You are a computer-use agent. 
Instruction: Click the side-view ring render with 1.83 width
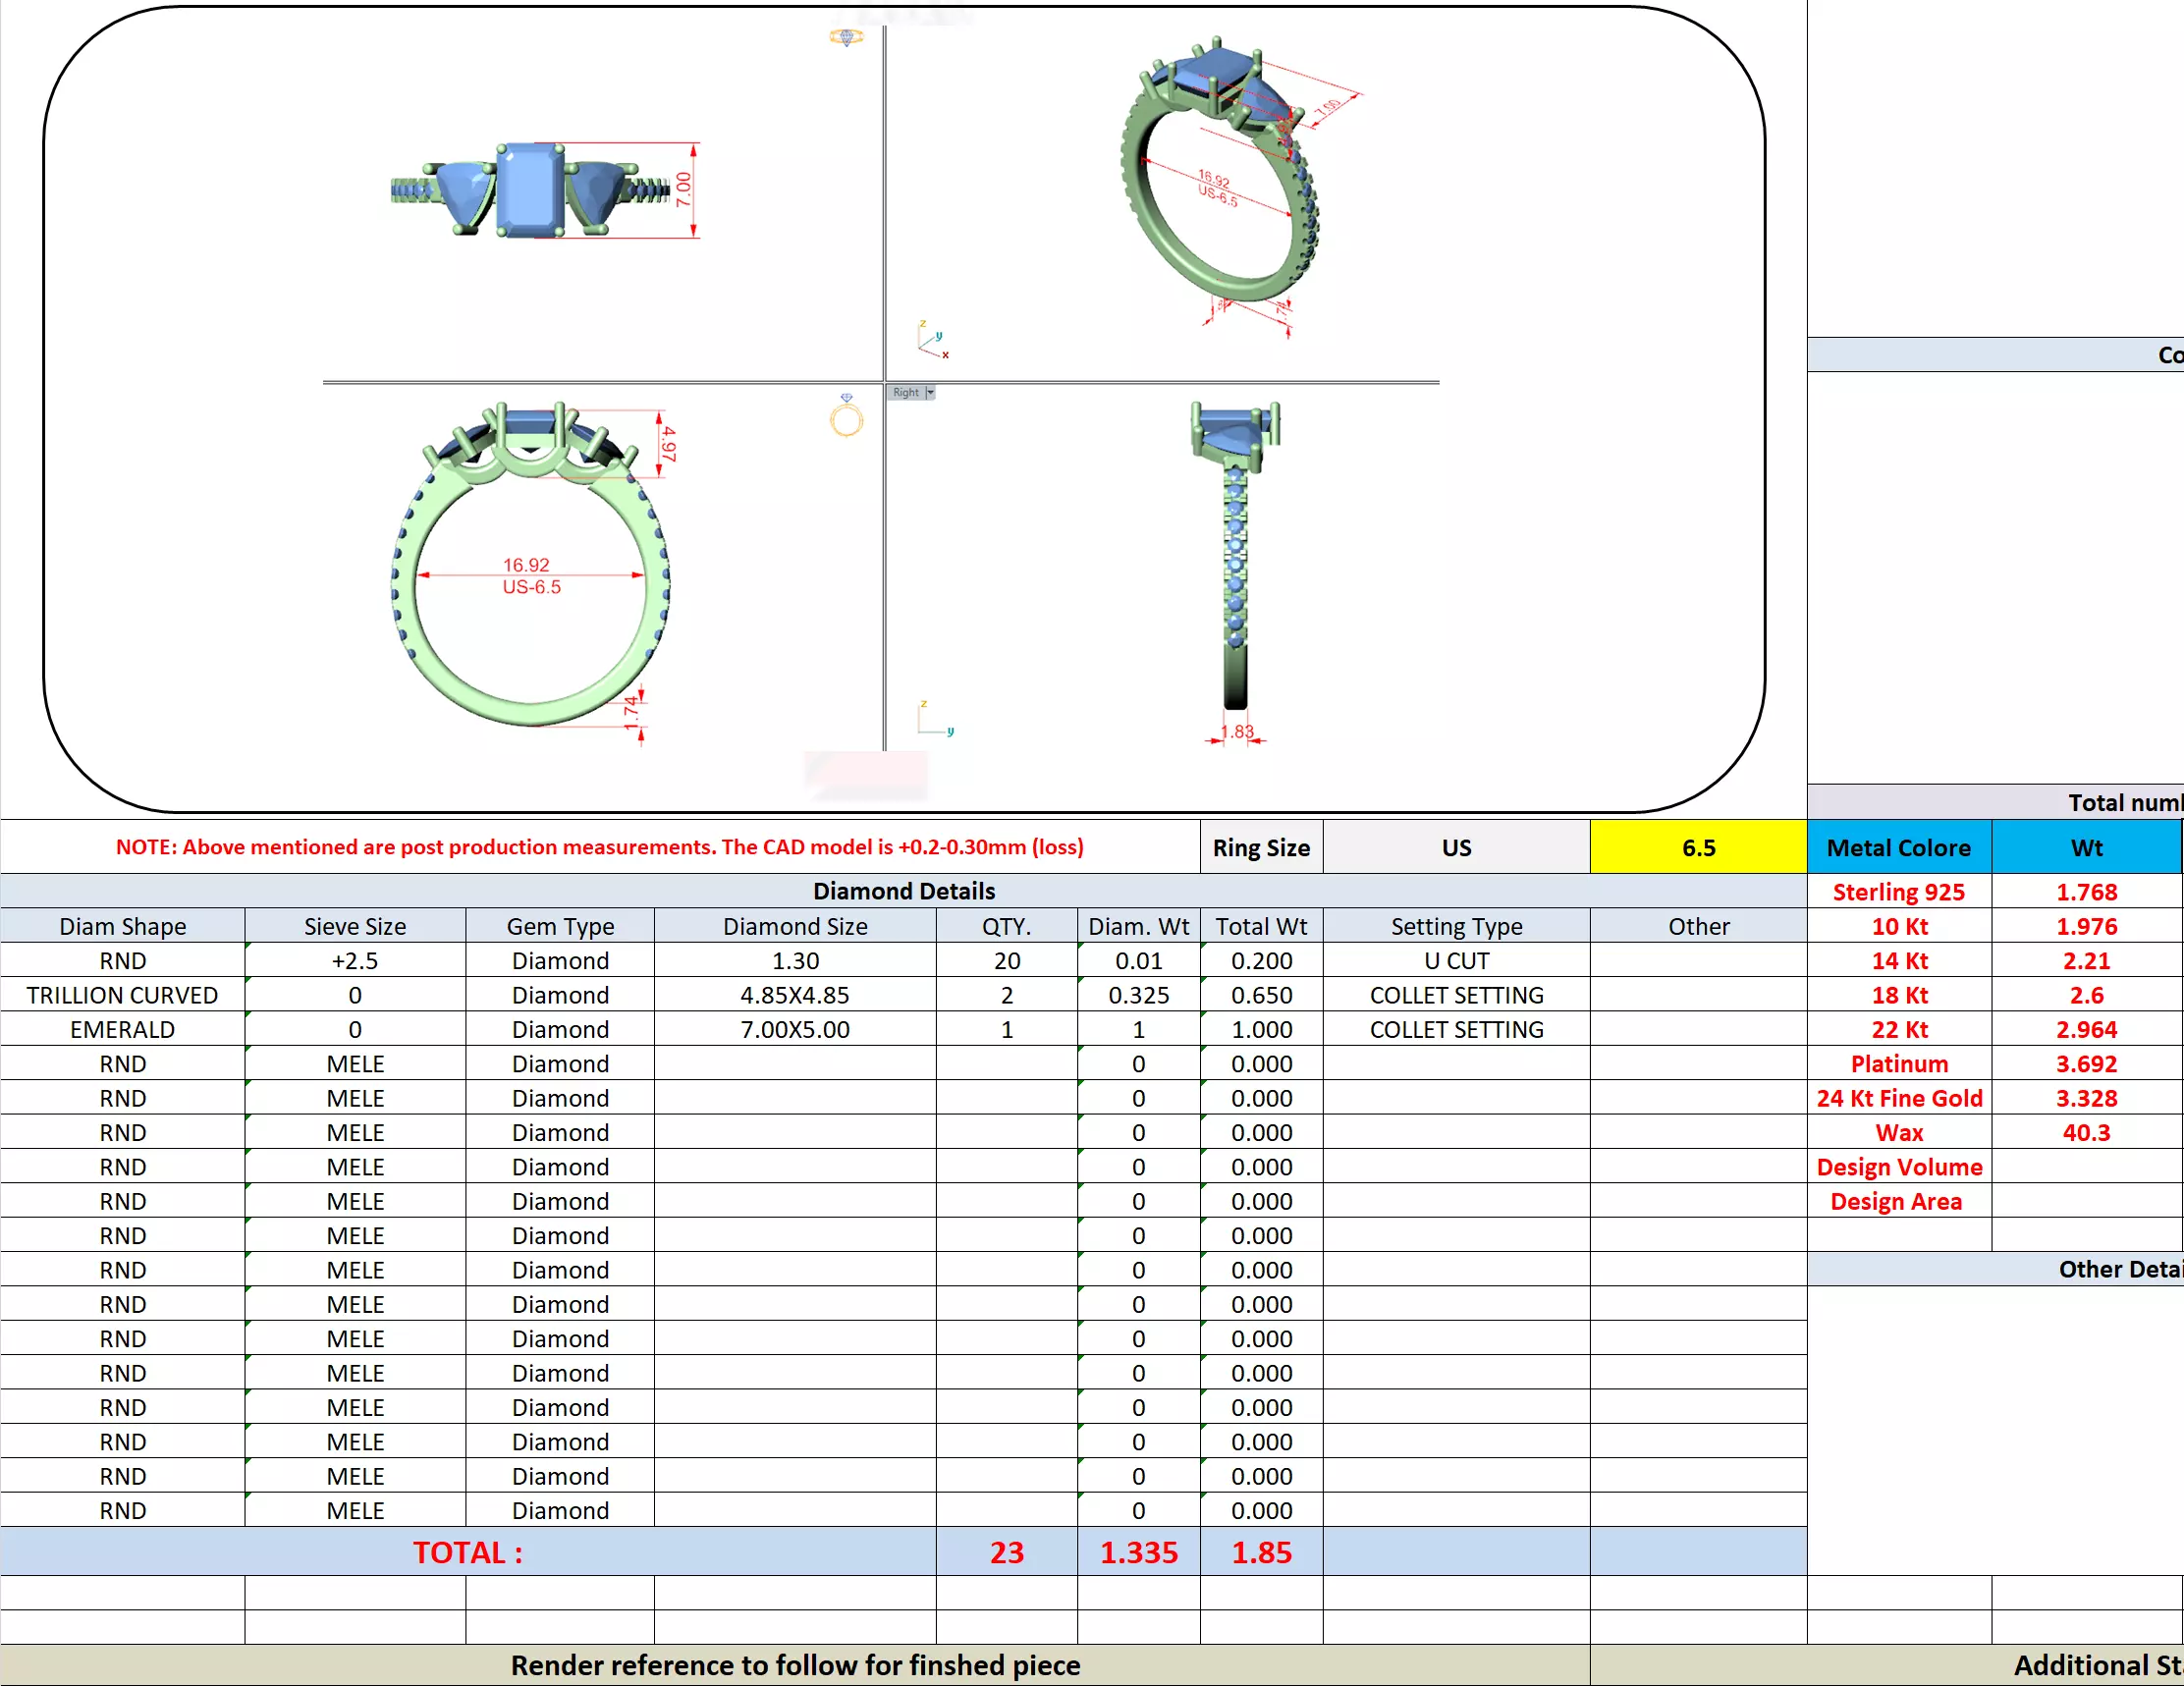point(1236,555)
